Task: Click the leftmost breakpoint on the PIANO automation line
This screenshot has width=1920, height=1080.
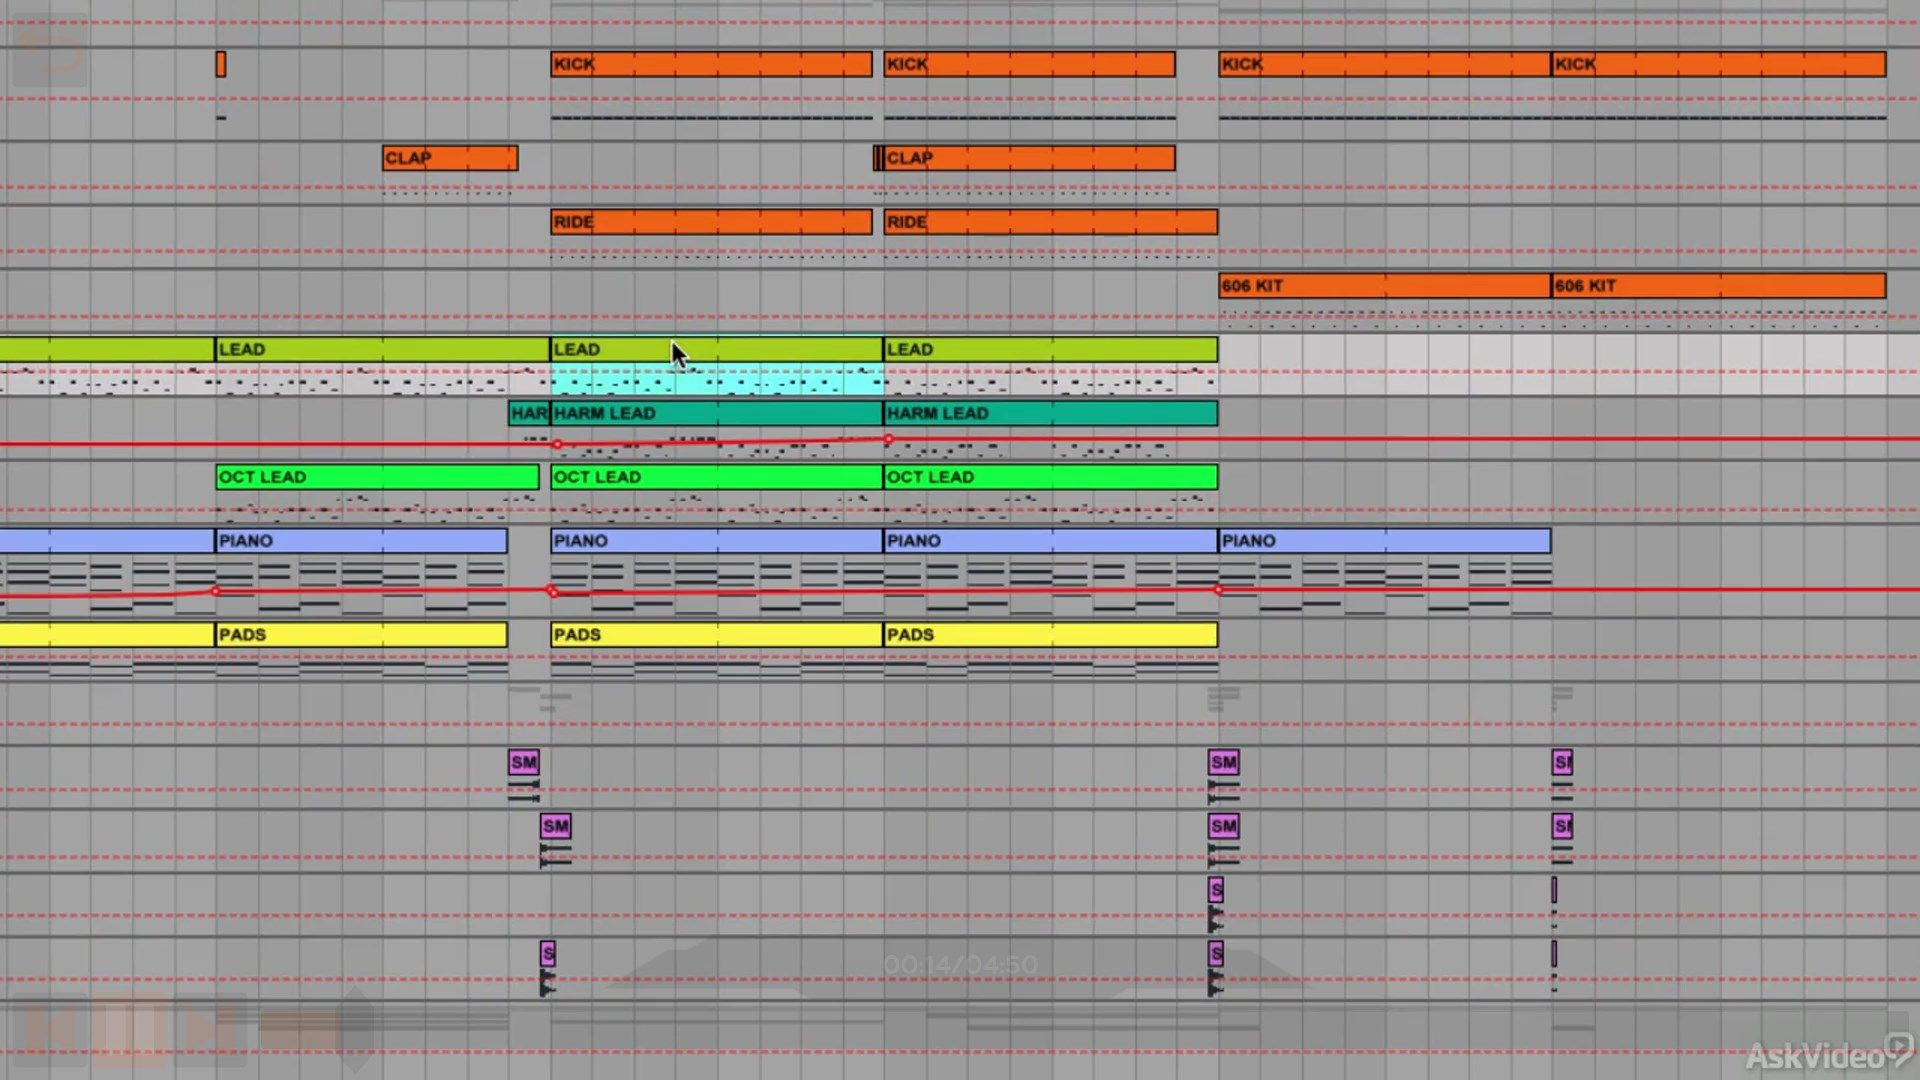Action: tap(216, 591)
